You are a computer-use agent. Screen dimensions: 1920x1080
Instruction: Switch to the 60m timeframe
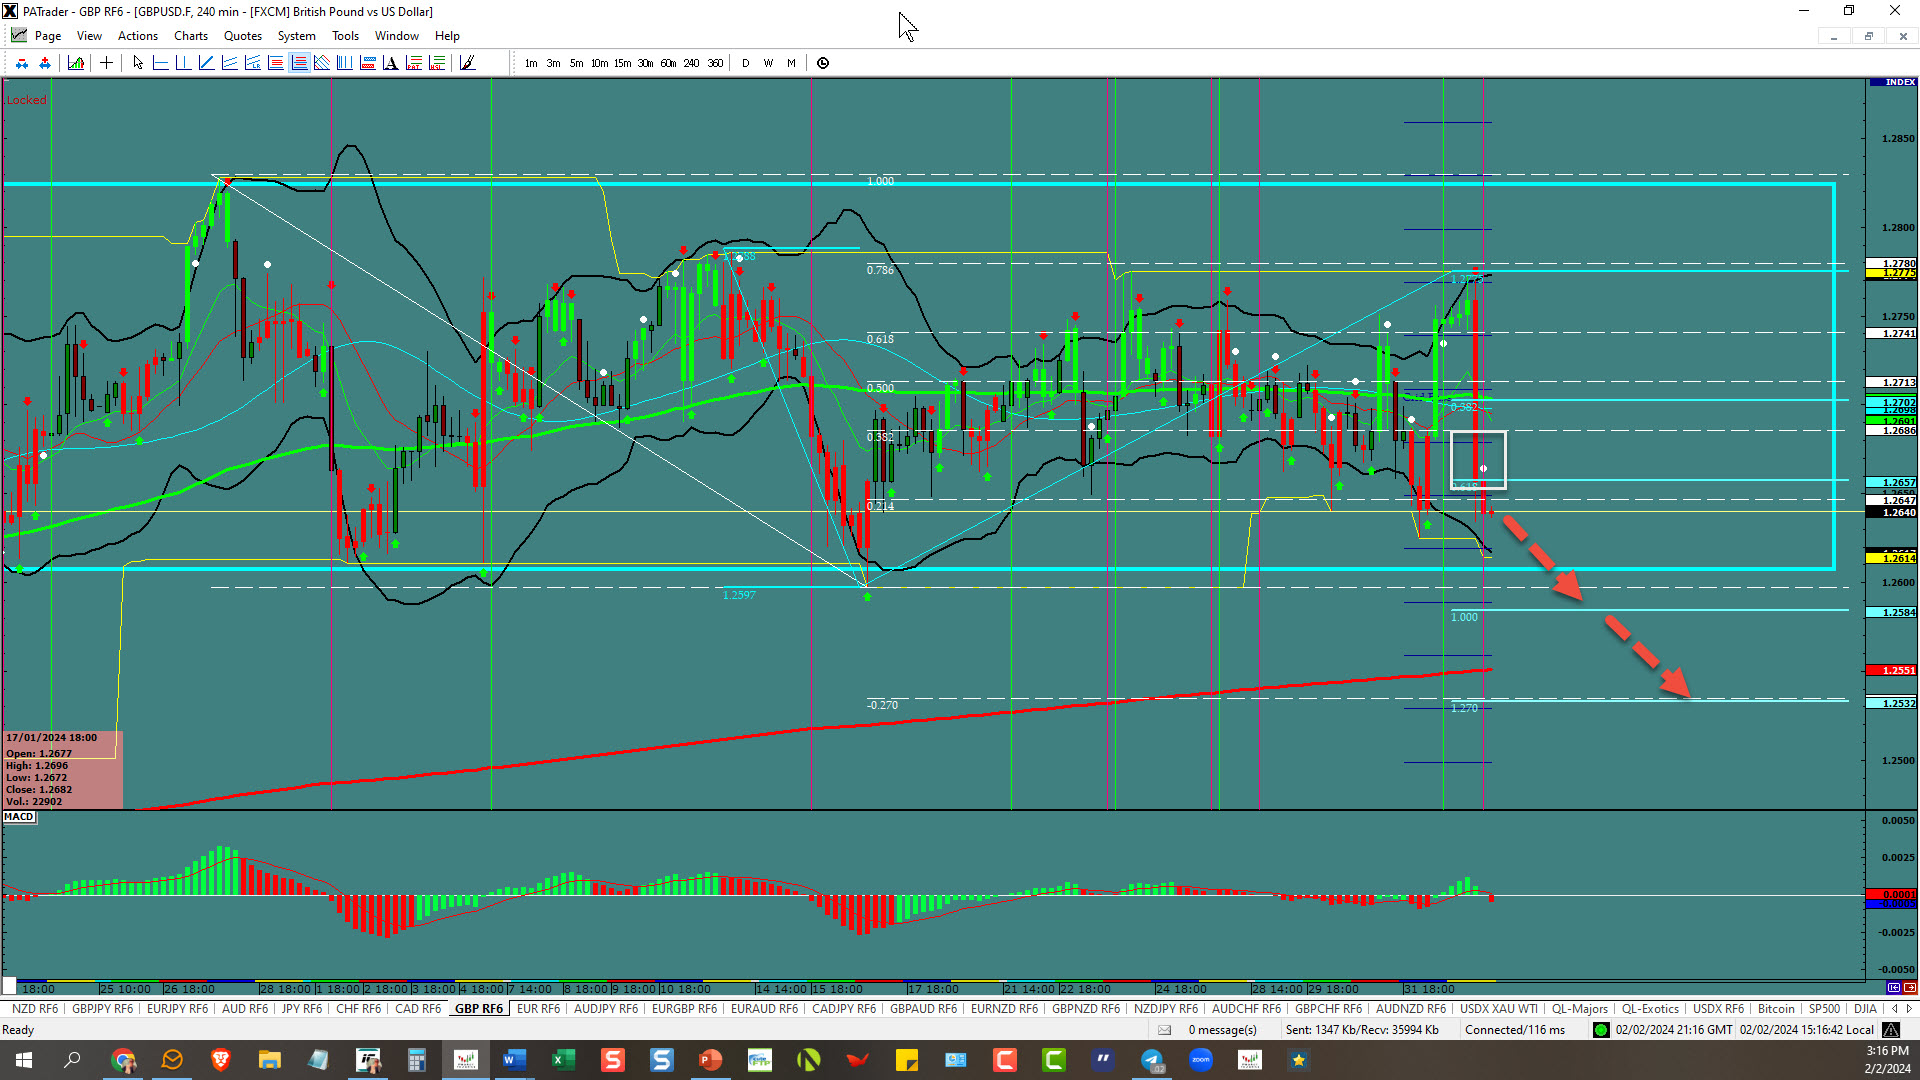click(668, 63)
